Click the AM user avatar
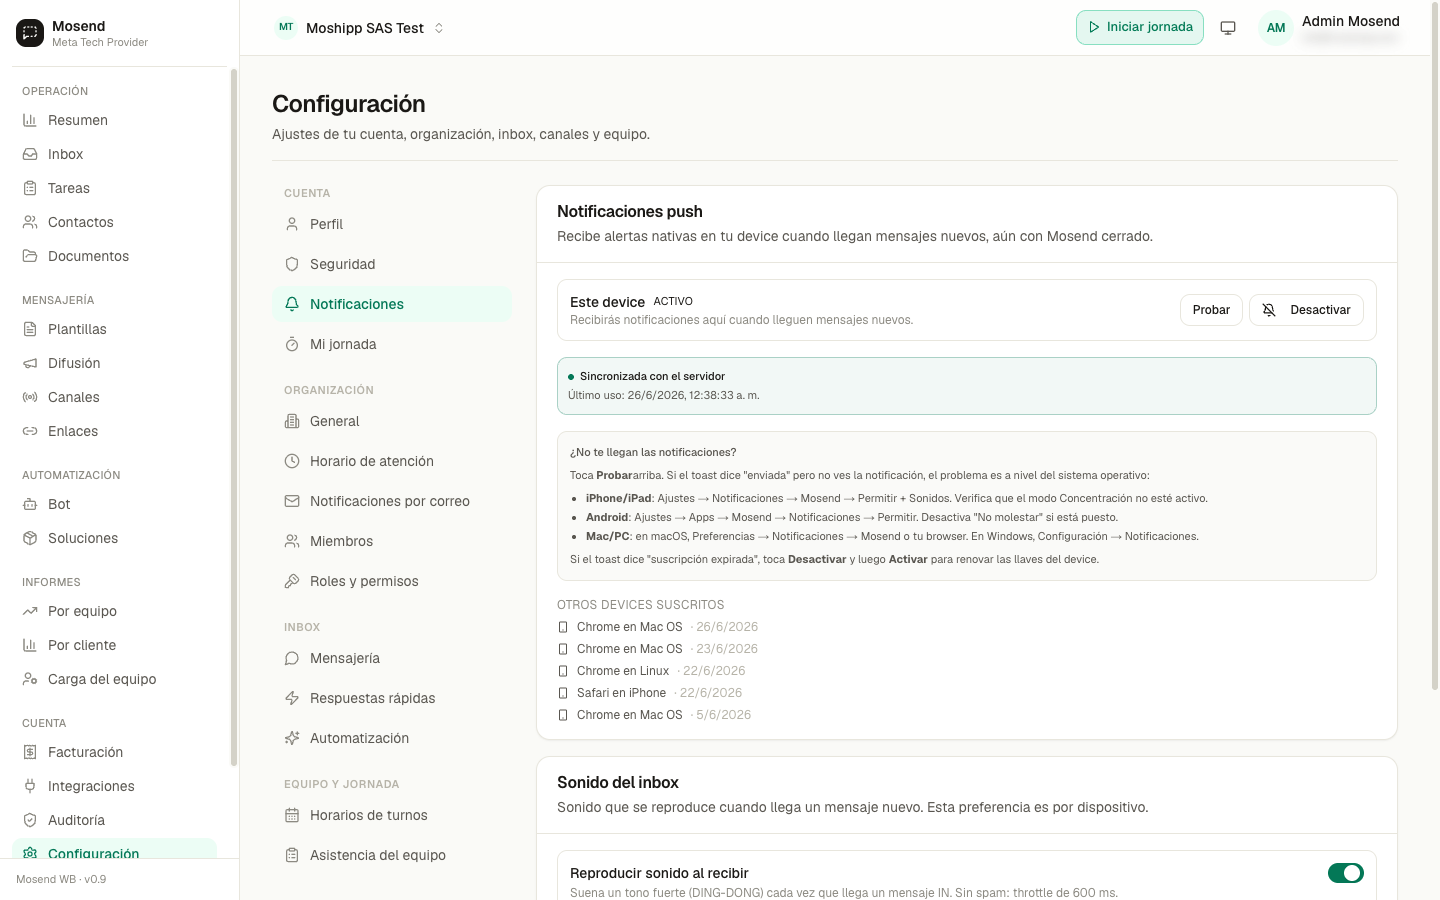This screenshot has height=900, width=1440. tap(1276, 28)
